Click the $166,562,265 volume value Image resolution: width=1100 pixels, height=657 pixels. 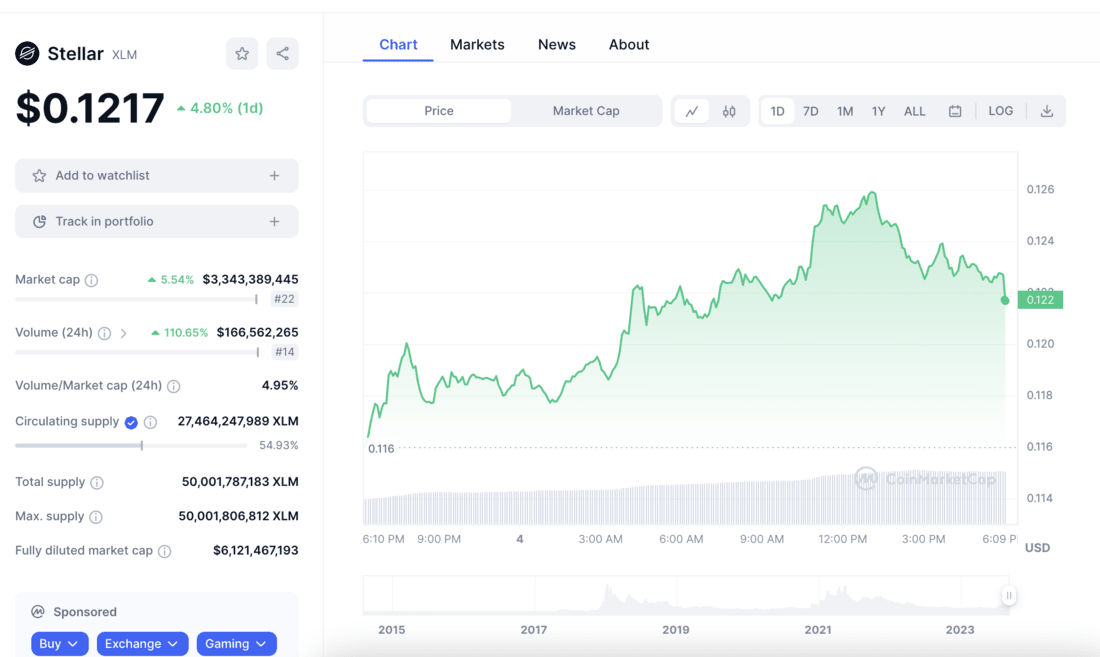pyautogui.click(x=257, y=332)
